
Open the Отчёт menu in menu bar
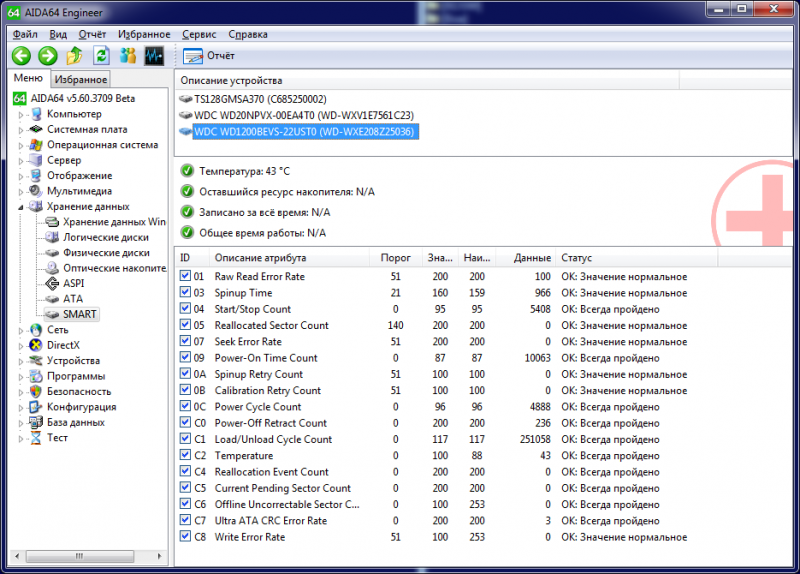pyautogui.click(x=92, y=34)
